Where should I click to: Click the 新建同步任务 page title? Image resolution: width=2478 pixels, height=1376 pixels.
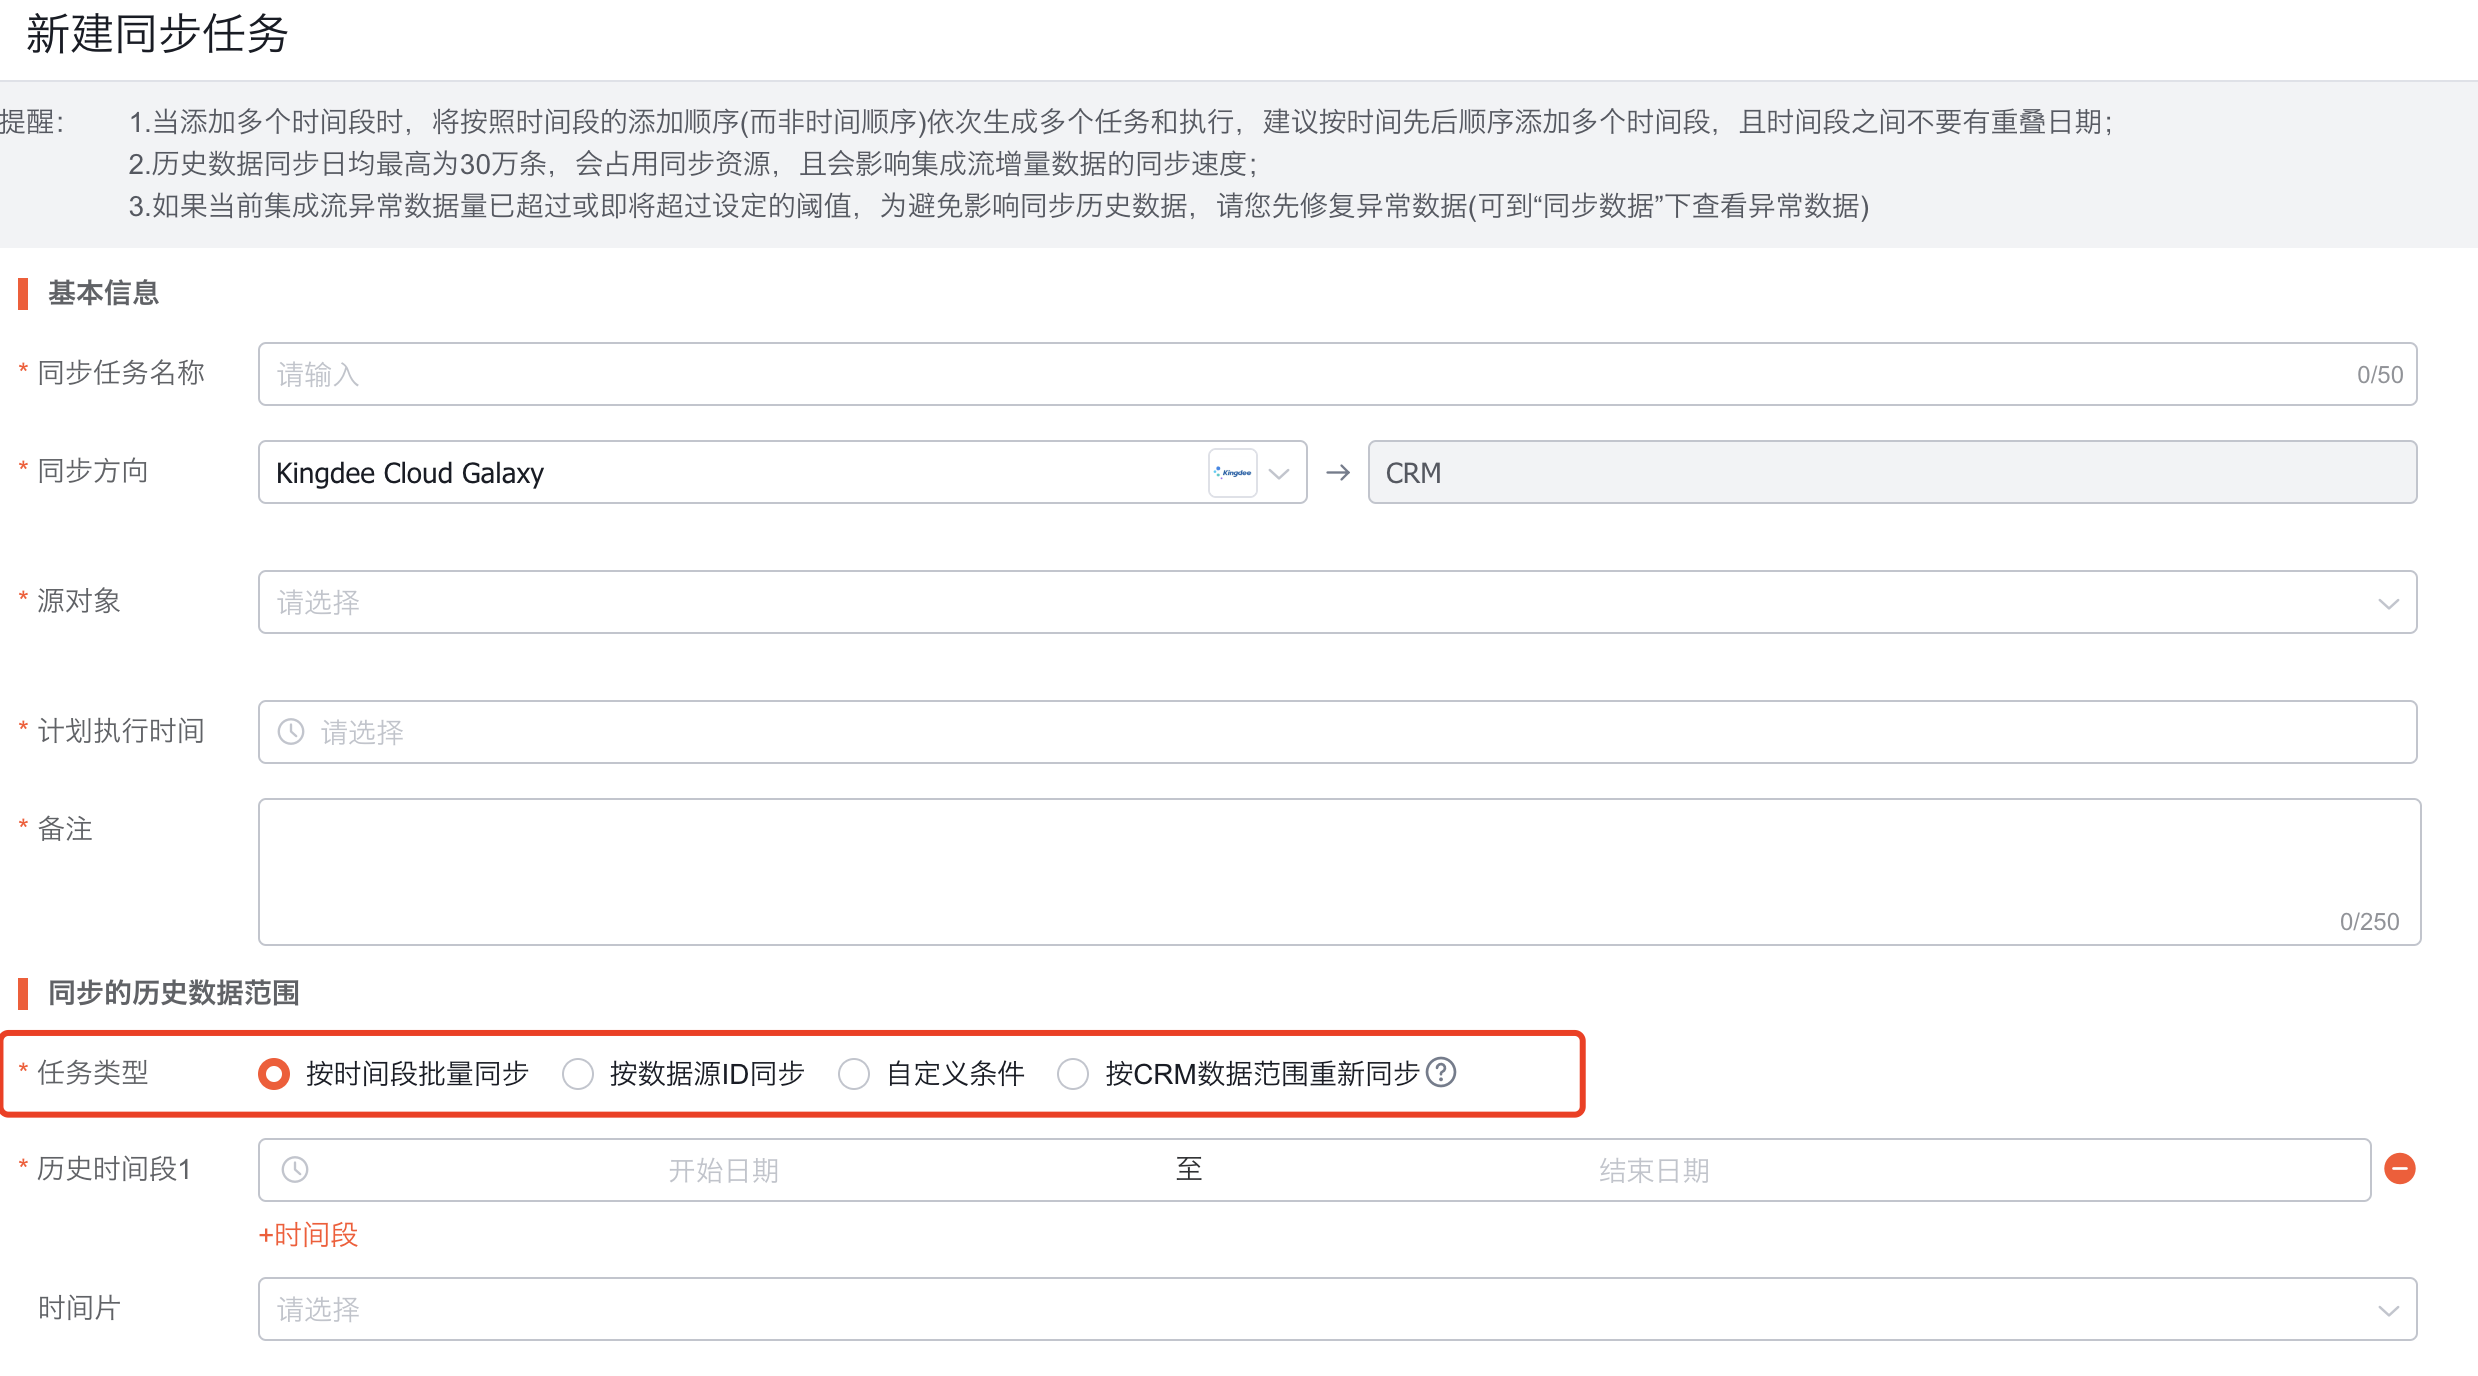(157, 34)
